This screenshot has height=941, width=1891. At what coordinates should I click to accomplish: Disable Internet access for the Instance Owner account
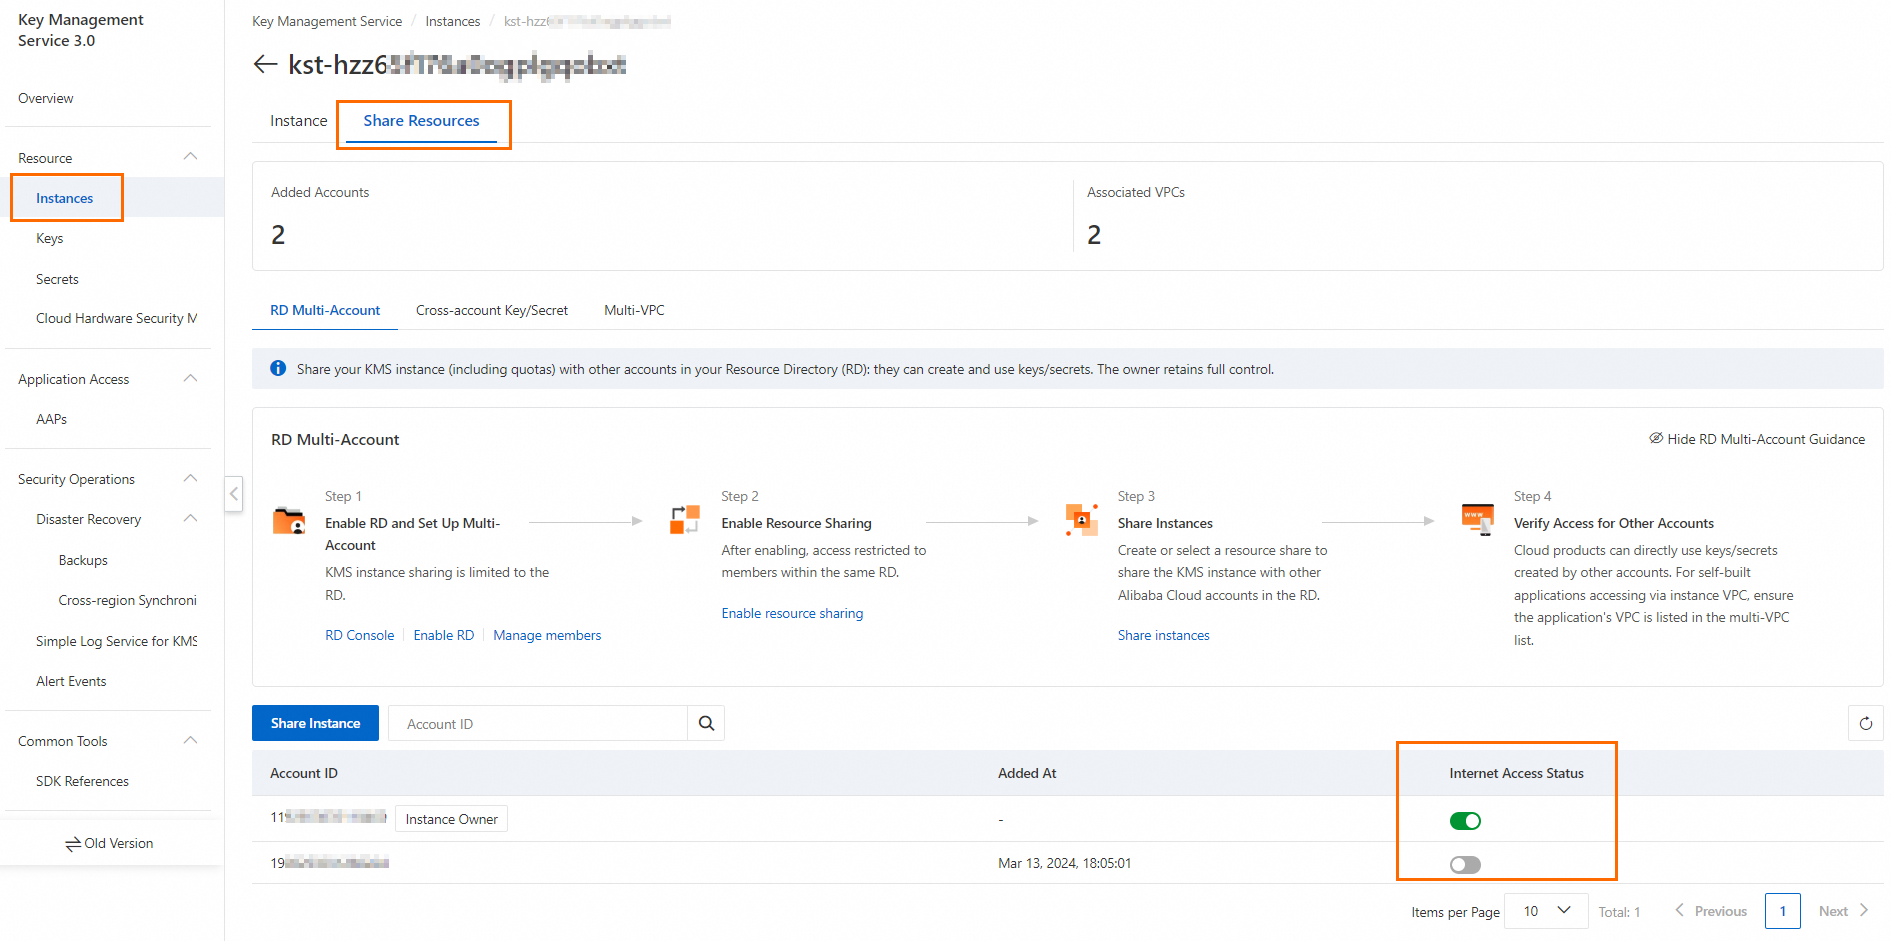tap(1465, 821)
